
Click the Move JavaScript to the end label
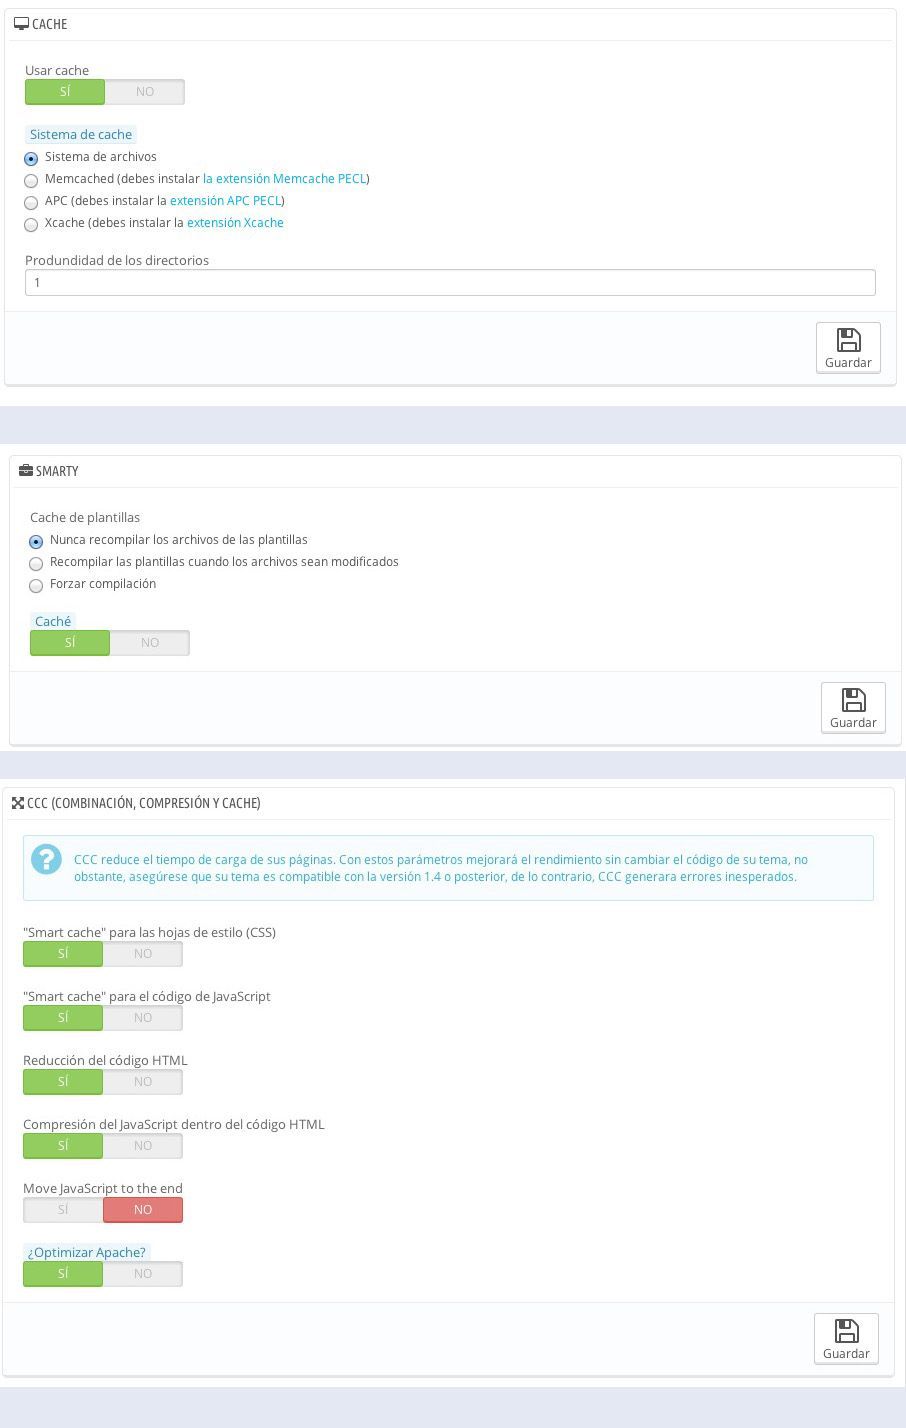pyautogui.click(x=103, y=1189)
